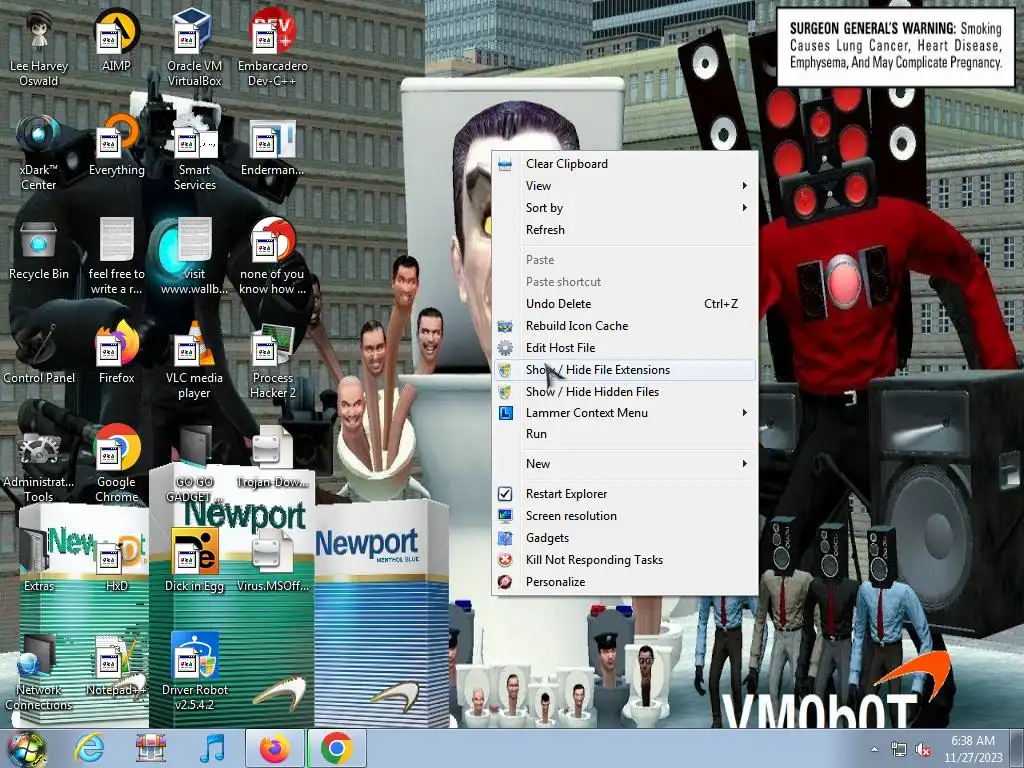The width and height of the screenshot is (1024, 768).
Task: Open the muted volume tray icon
Action: (923, 750)
